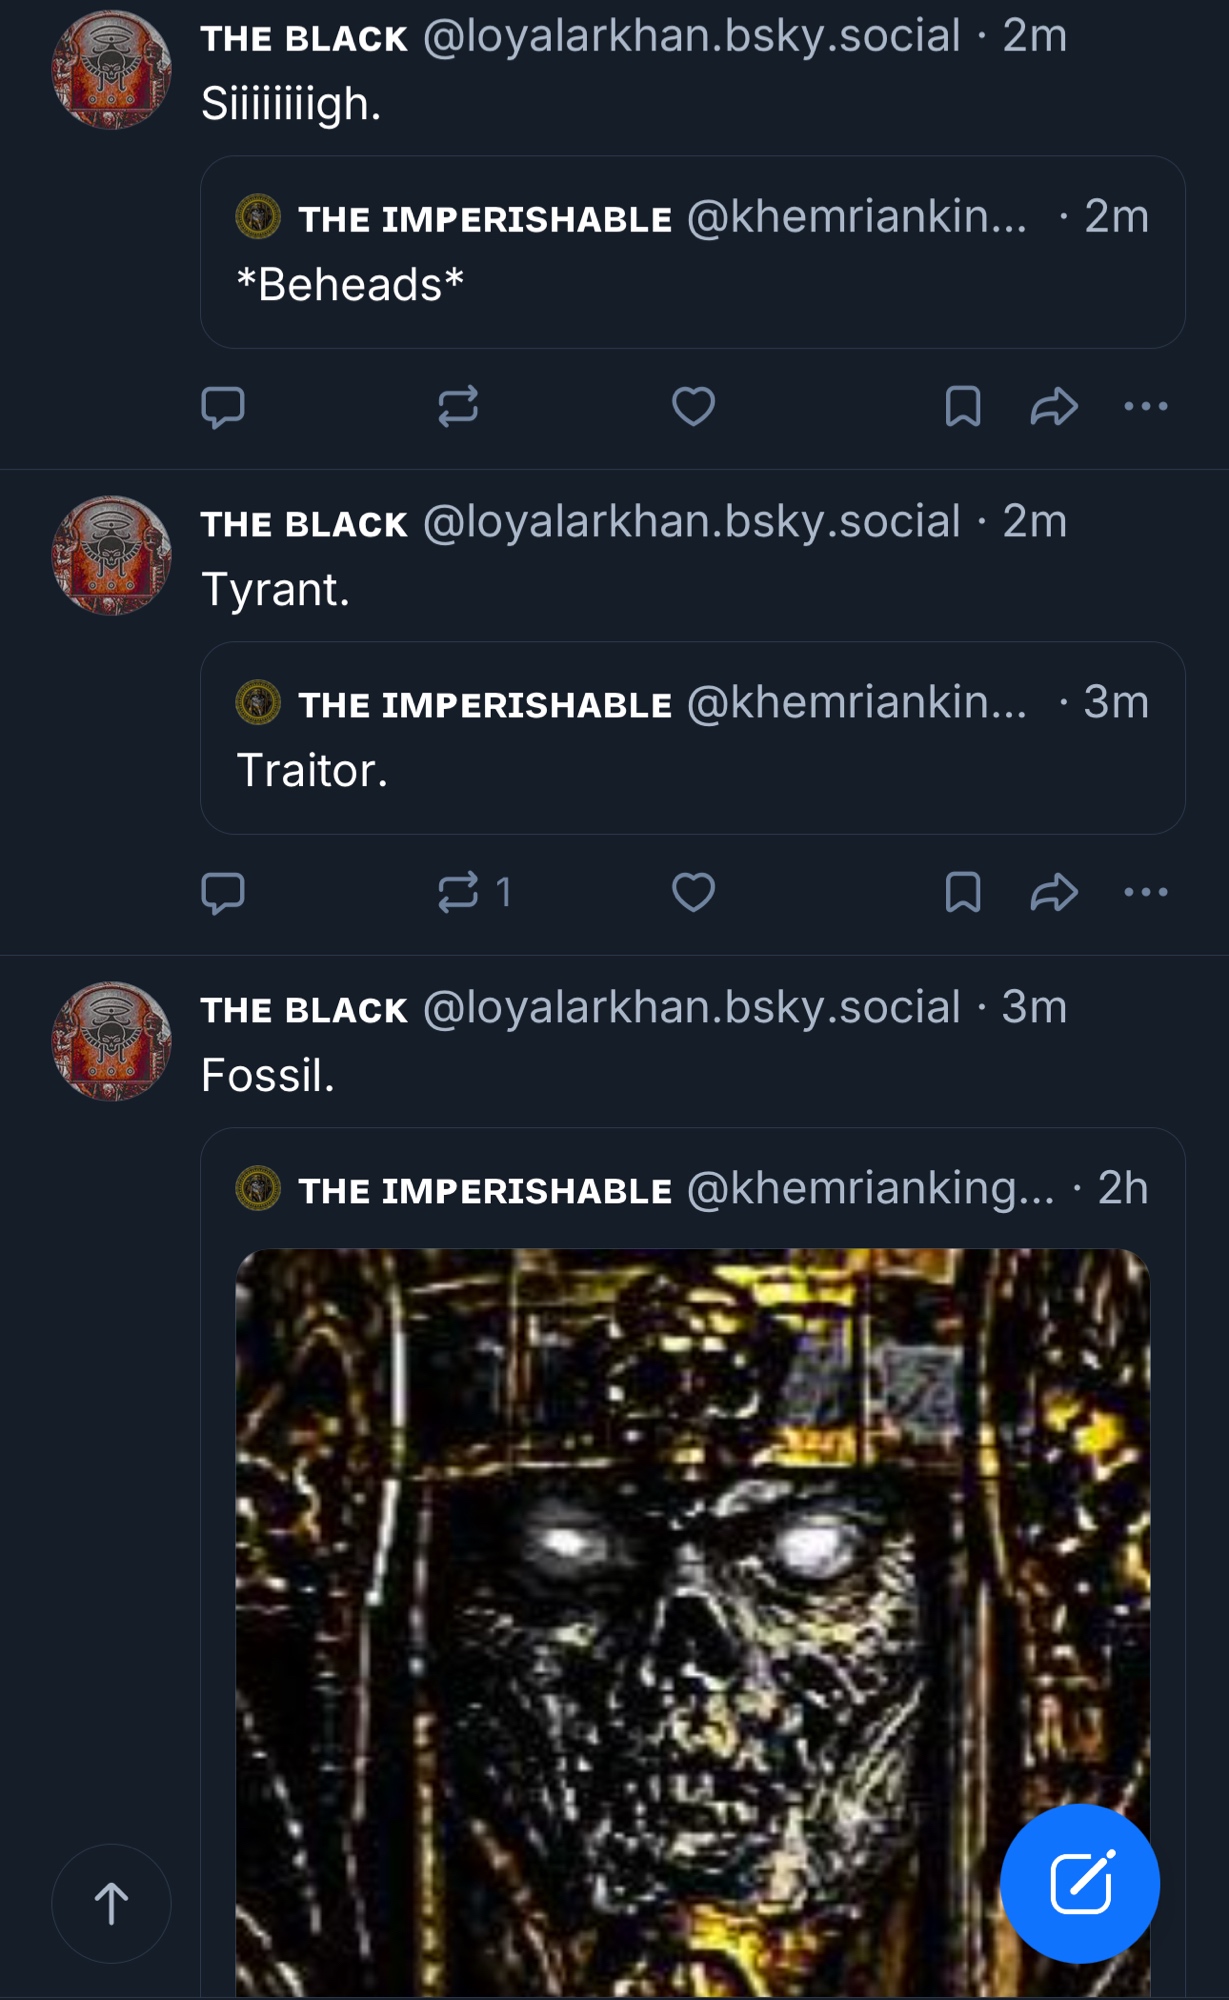
Task: Open THE BLACK avatar on "Fossil." post
Action: point(111,1041)
